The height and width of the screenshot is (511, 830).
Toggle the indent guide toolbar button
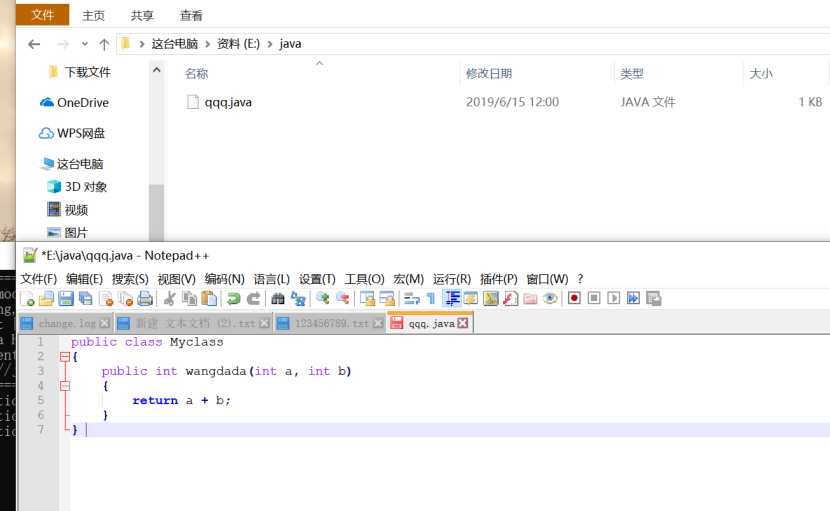451,299
